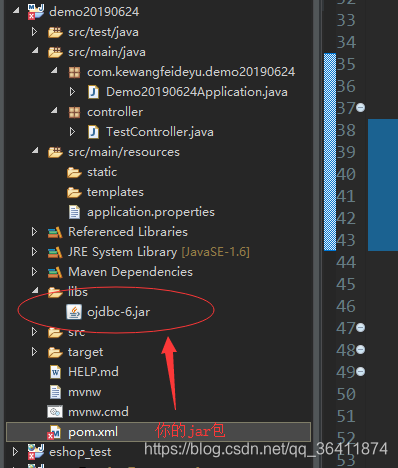Click the controller package icon
398x468 pixels.
tap(74, 112)
